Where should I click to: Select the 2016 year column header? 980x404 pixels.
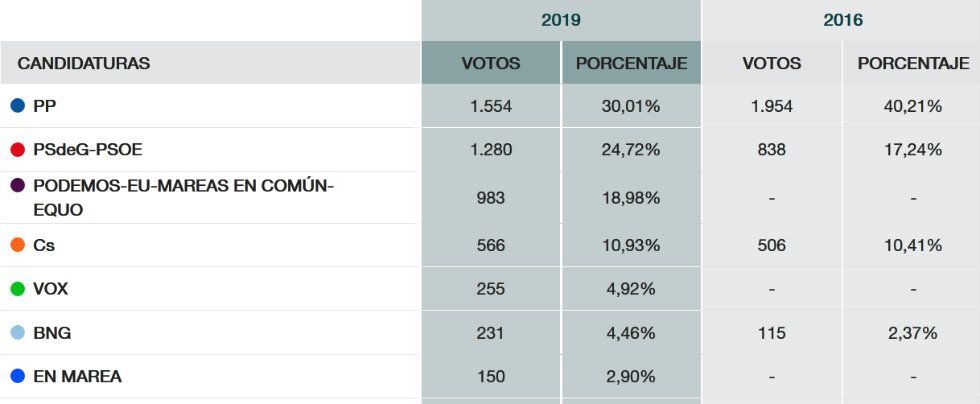pos(842,20)
